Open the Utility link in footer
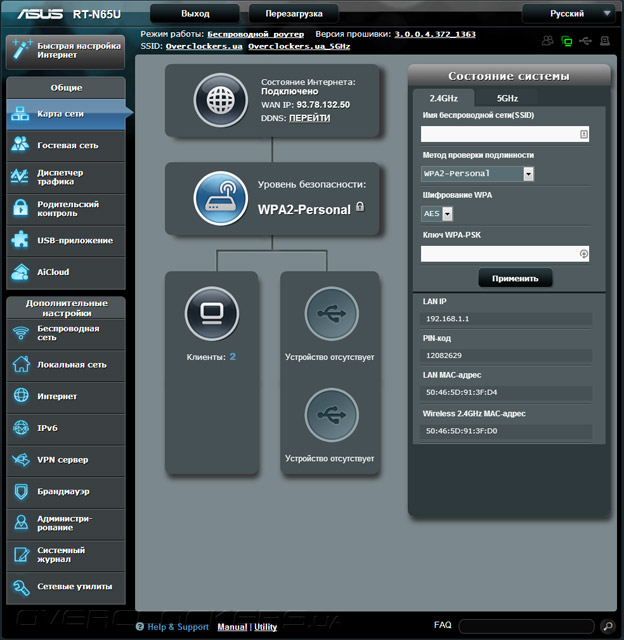The image size is (624, 640). coord(265,627)
